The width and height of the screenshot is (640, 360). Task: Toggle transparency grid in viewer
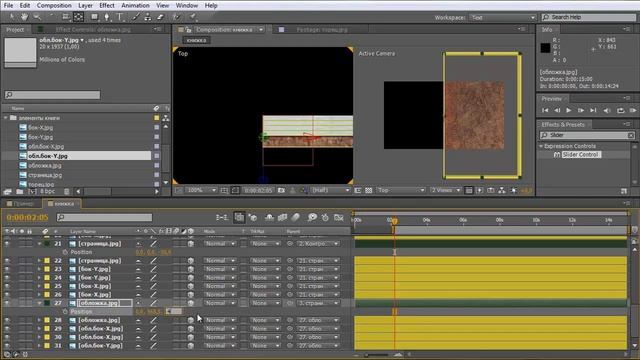tap(369, 190)
